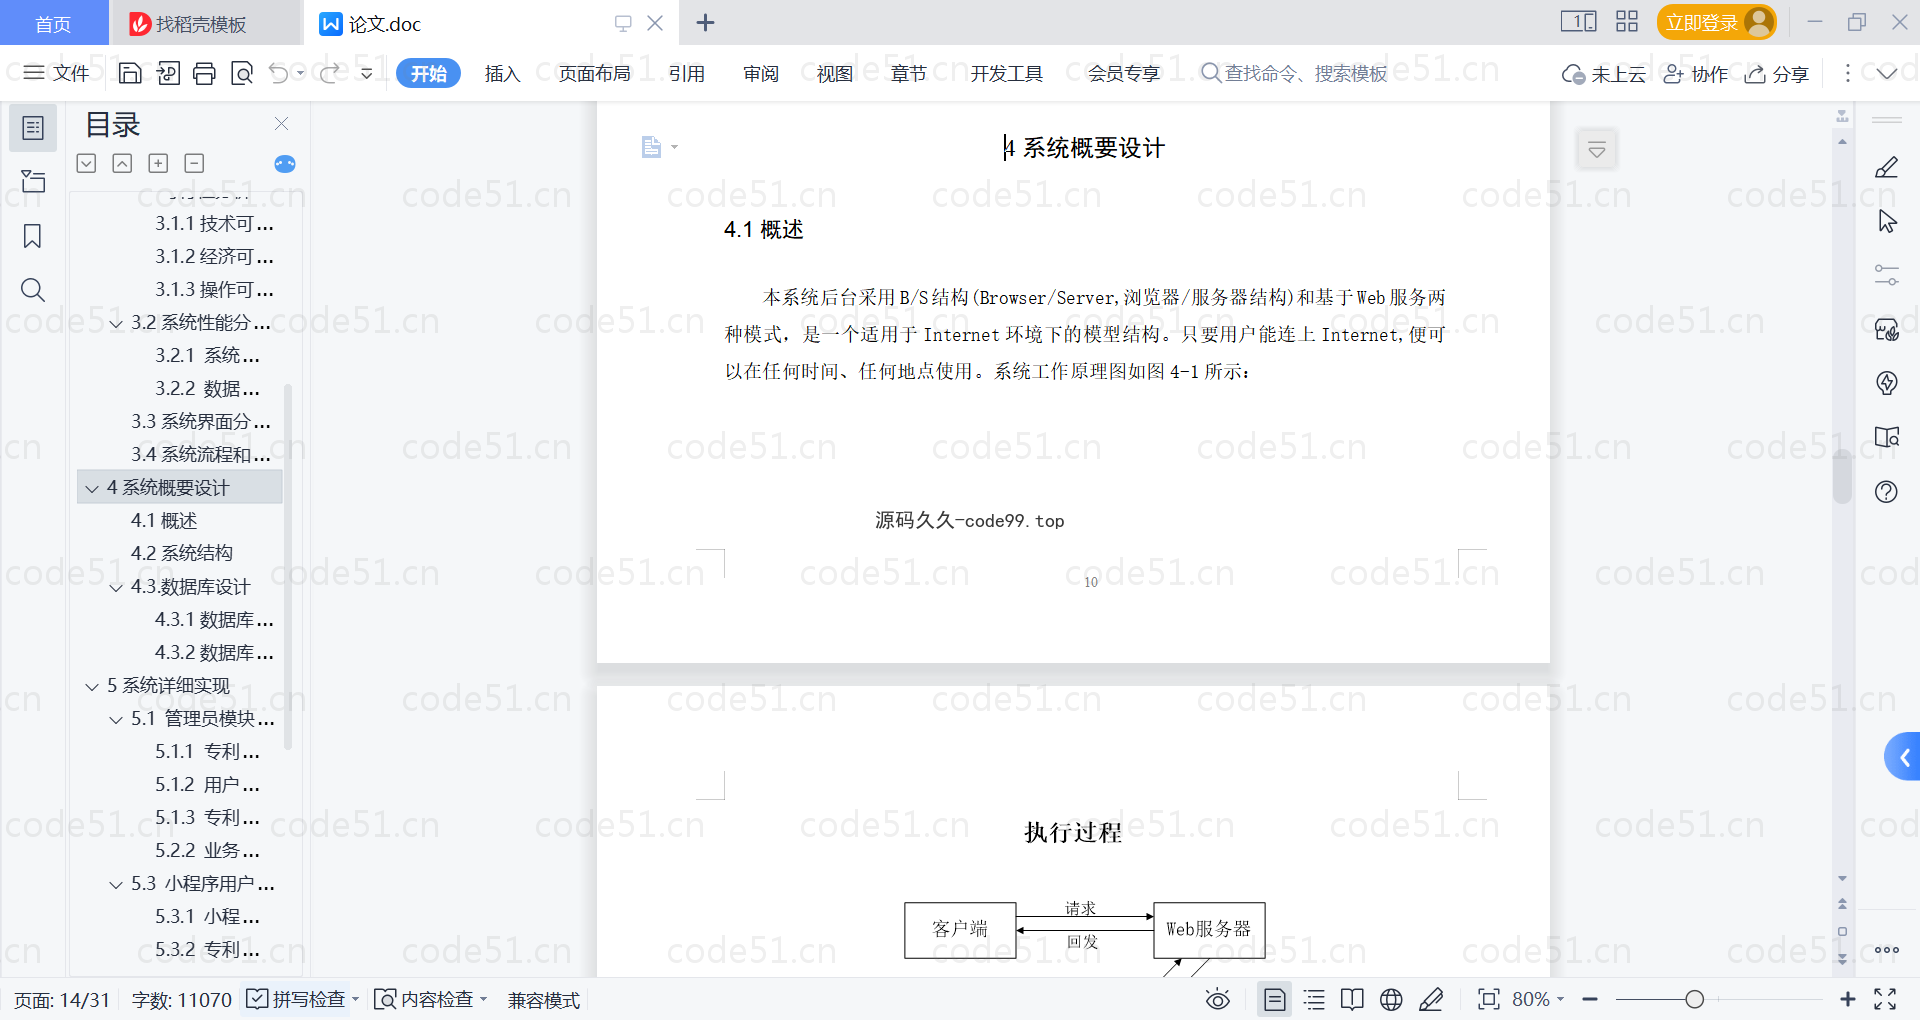Click the demote heading level minus icon
Screen dimensions: 1920x1020
(195, 163)
